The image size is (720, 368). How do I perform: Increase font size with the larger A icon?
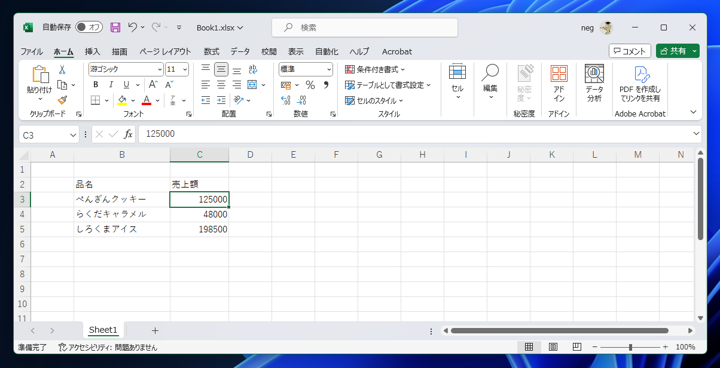tap(153, 85)
